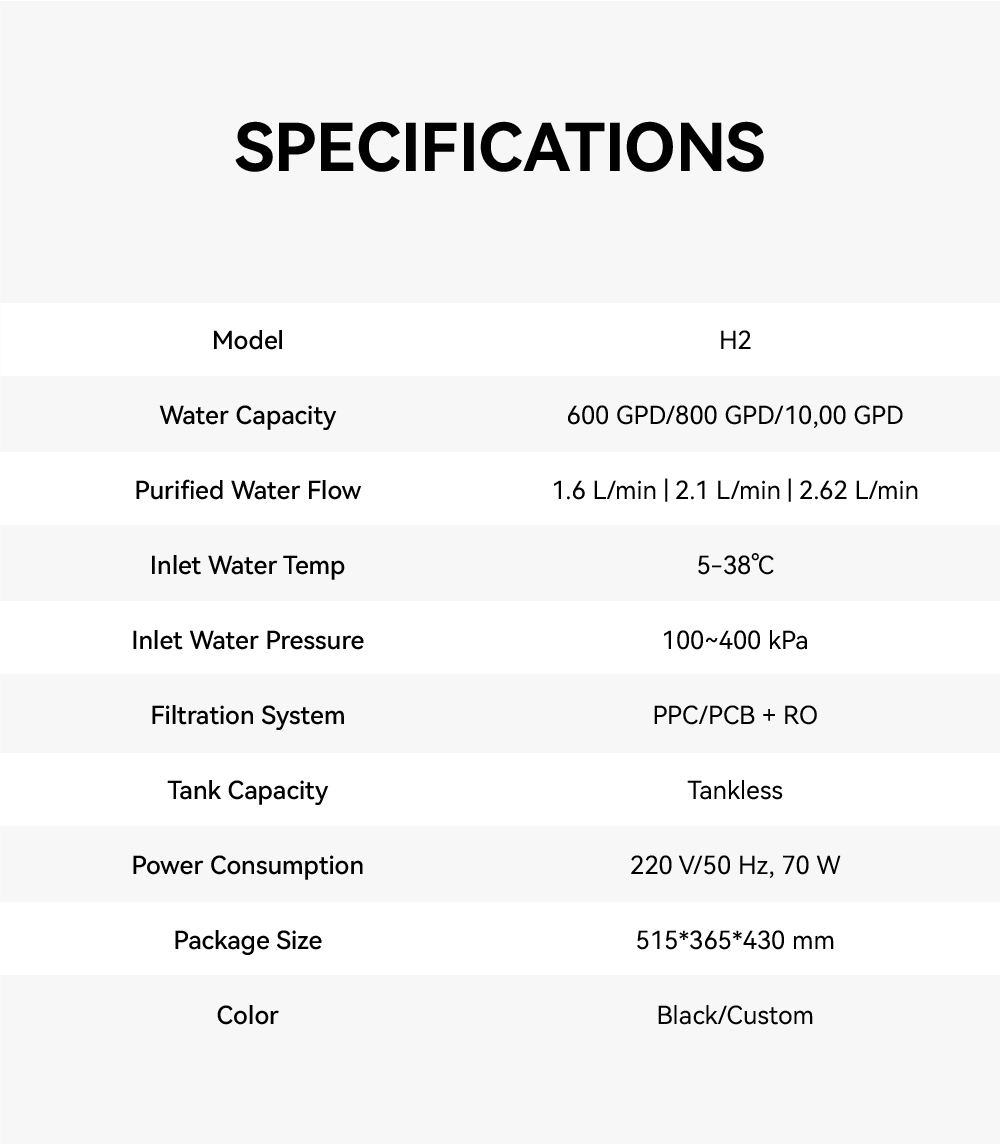The height and width of the screenshot is (1144, 1000).
Task: Select the PPC/PCB + RO value
Action: [735, 715]
